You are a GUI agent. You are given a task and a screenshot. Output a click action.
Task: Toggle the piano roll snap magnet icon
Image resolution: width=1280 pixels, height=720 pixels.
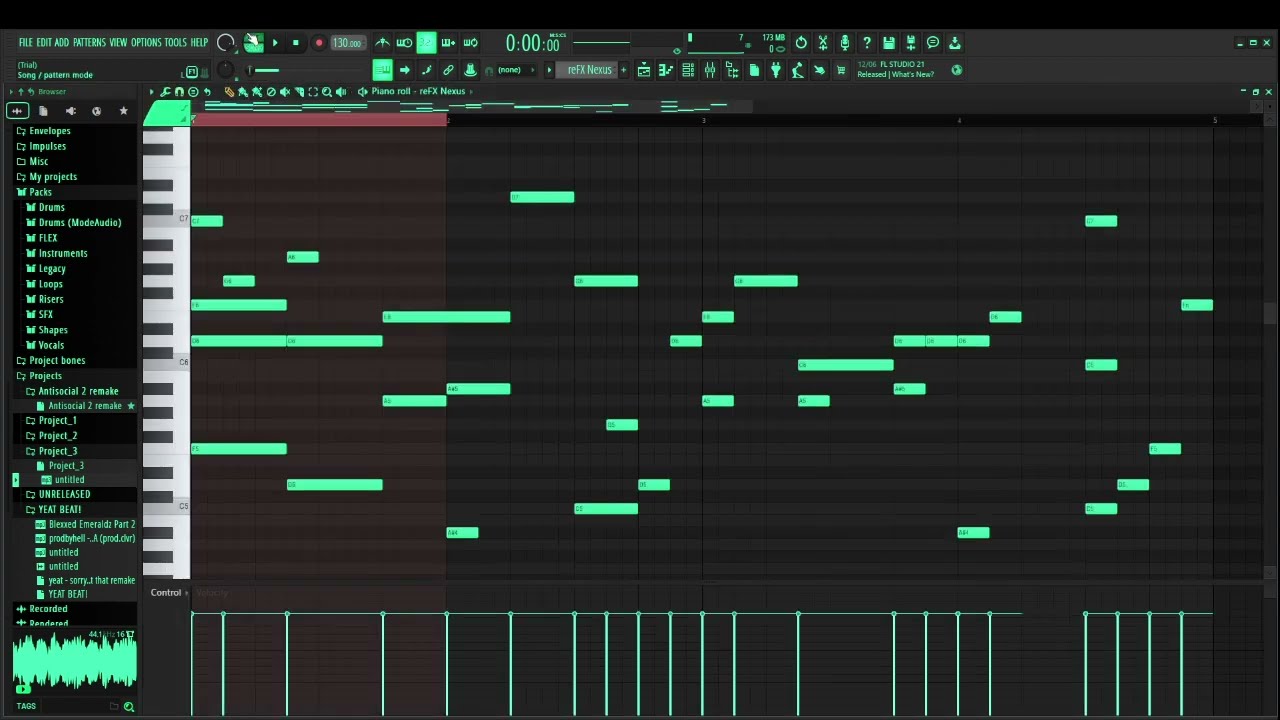[x=179, y=92]
